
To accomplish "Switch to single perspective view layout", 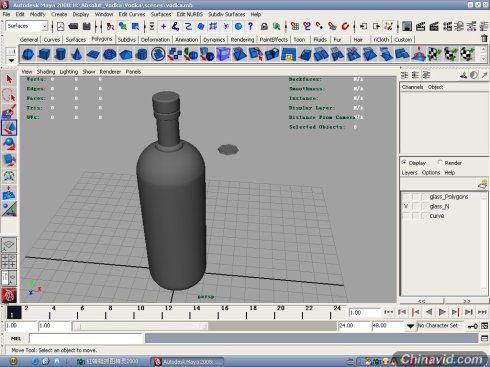I will coord(9,245).
